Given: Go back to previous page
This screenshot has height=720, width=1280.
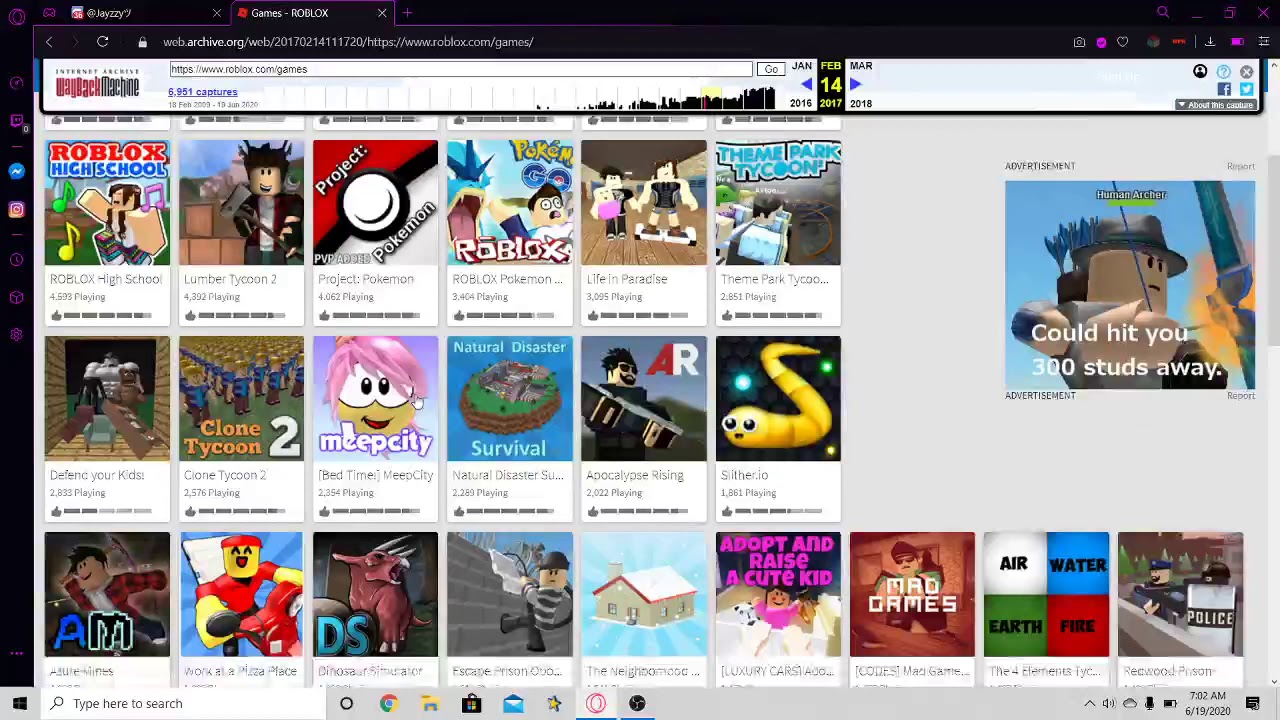Looking at the screenshot, I should 49,42.
